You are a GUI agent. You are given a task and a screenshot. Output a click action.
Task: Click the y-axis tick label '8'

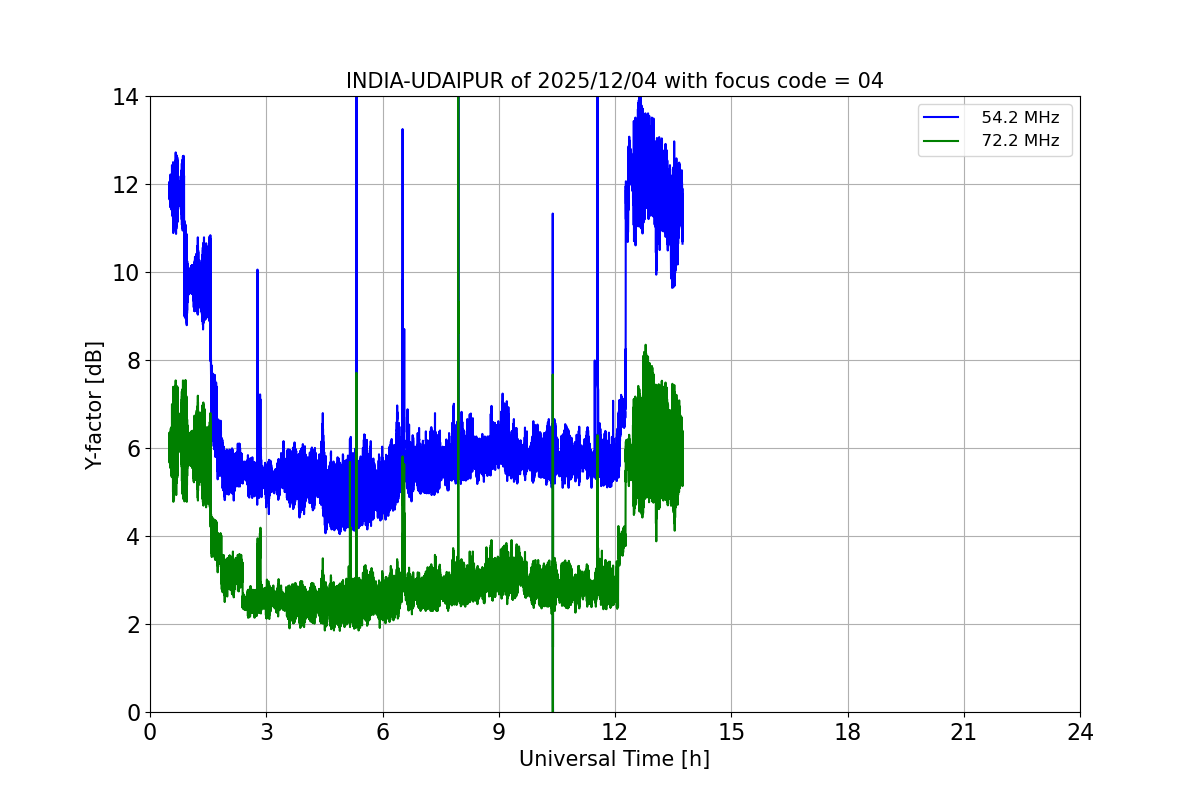coord(133,361)
